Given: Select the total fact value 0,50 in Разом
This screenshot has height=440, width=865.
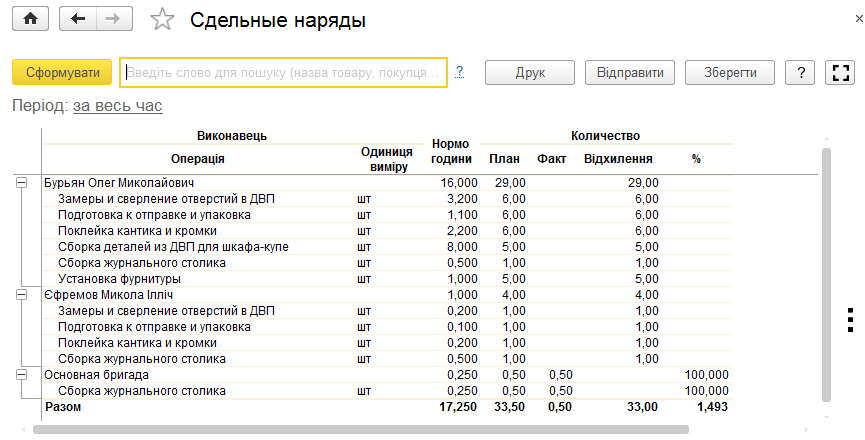Looking at the screenshot, I should (x=560, y=407).
